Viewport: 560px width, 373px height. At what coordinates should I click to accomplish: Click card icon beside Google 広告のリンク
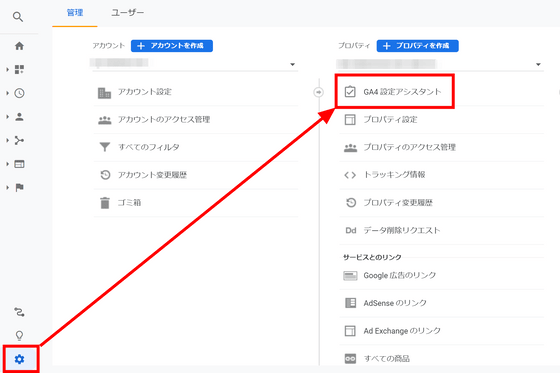click(x=350, y=276)
